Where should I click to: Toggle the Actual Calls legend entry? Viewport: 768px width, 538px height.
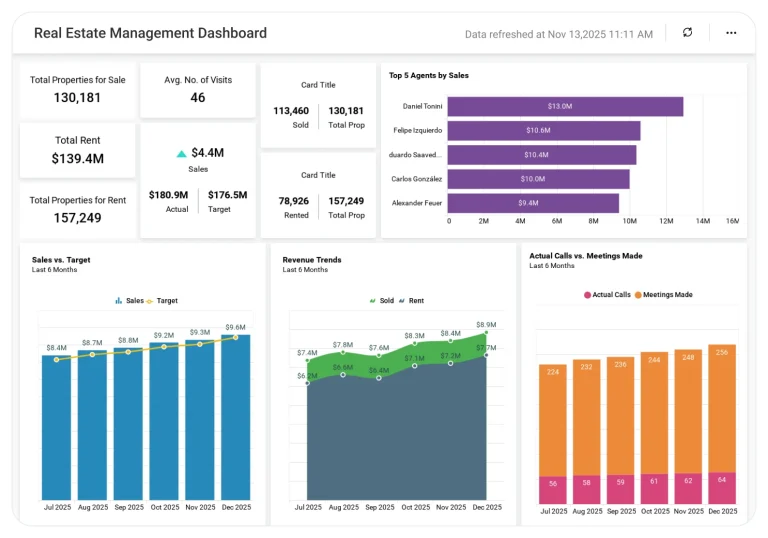607,294
